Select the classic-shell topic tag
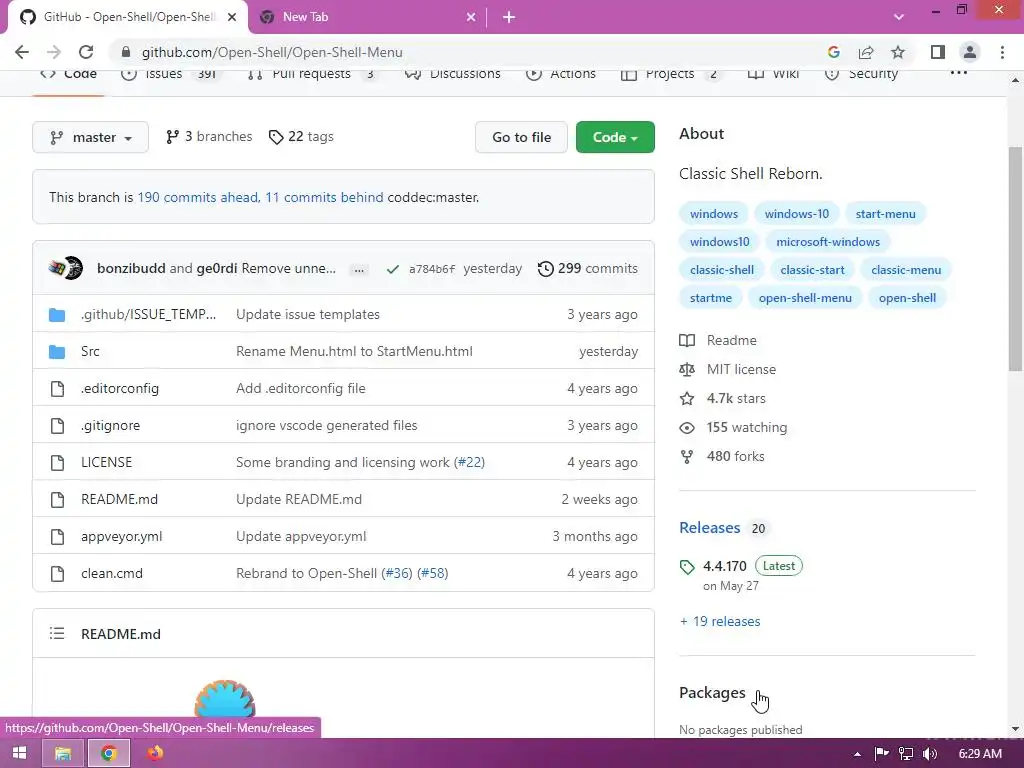1024x768 pixels. [x=722, y=270]
